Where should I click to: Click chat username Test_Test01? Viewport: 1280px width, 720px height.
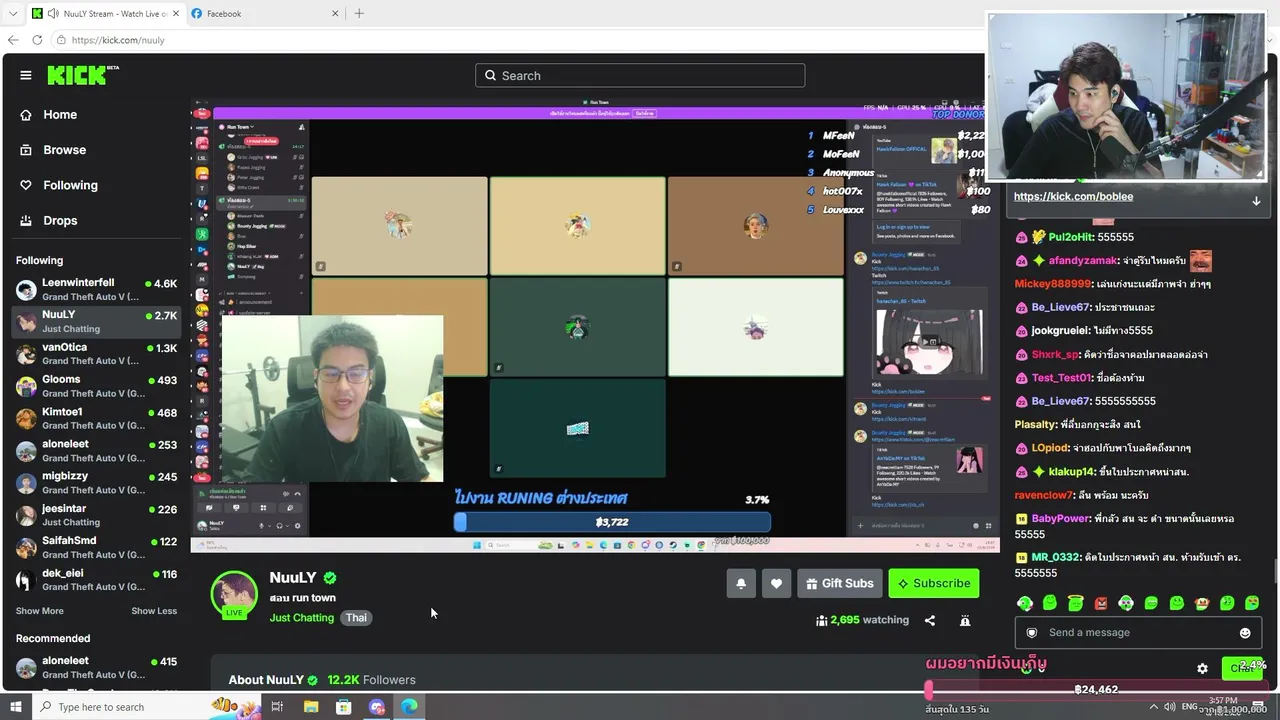[x=1061, y=378]
